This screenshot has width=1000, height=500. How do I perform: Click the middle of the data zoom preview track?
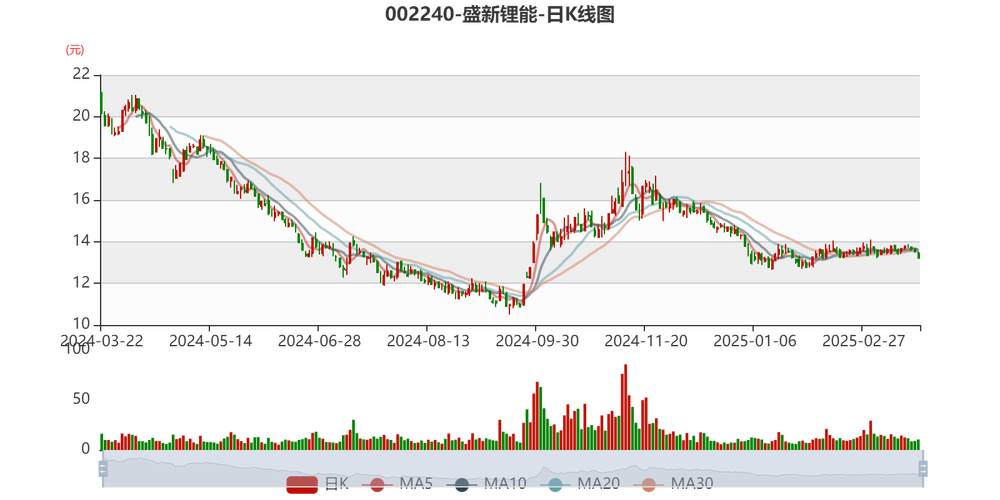tap(512, 468)
